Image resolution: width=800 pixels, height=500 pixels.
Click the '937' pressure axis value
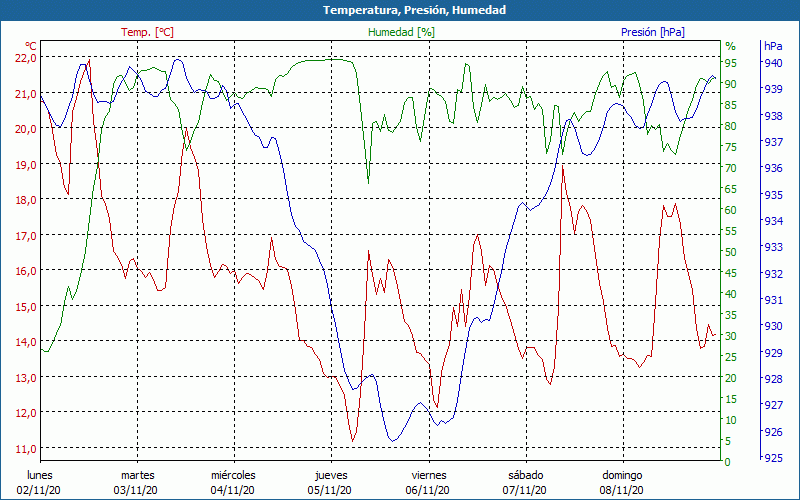pyautogui.click(x=773, y=142)
